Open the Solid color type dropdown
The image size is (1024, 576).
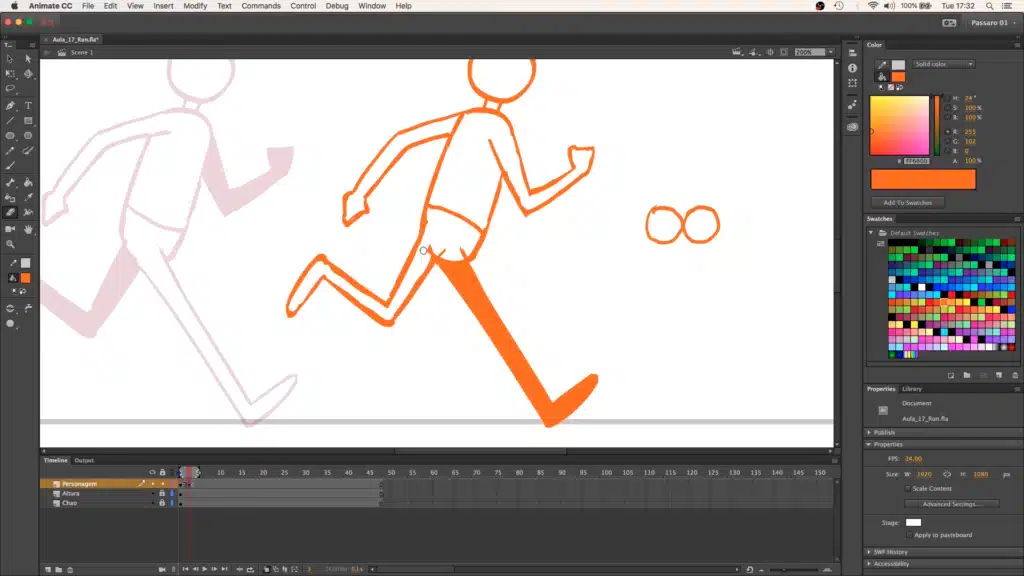tap(943, 64)
